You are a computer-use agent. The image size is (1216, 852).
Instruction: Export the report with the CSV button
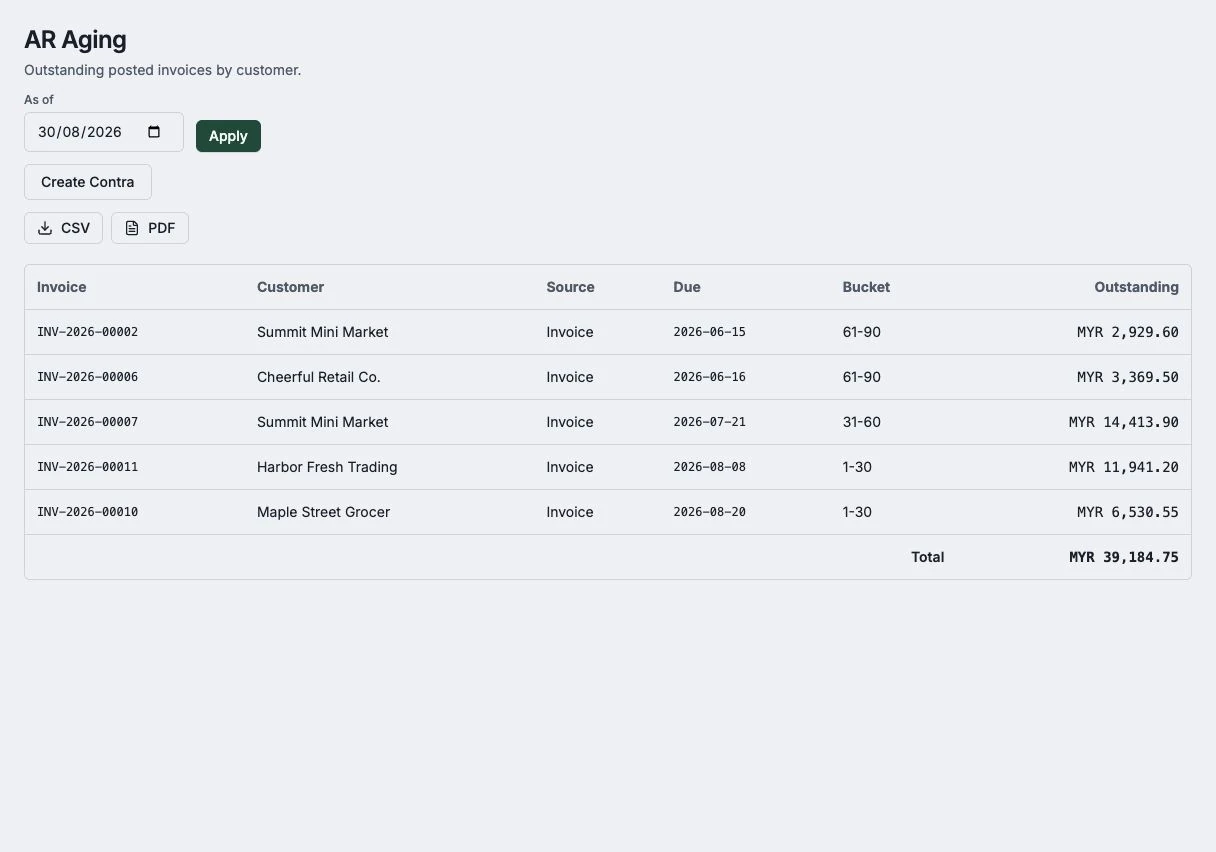(x=63, y=228)
